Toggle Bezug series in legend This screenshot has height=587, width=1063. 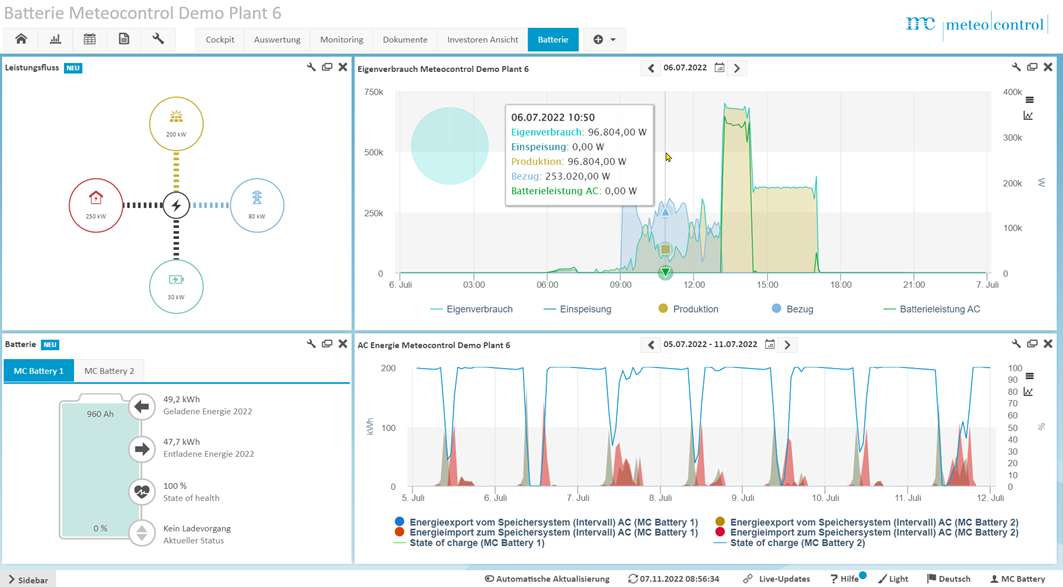[x=793, y=309]
